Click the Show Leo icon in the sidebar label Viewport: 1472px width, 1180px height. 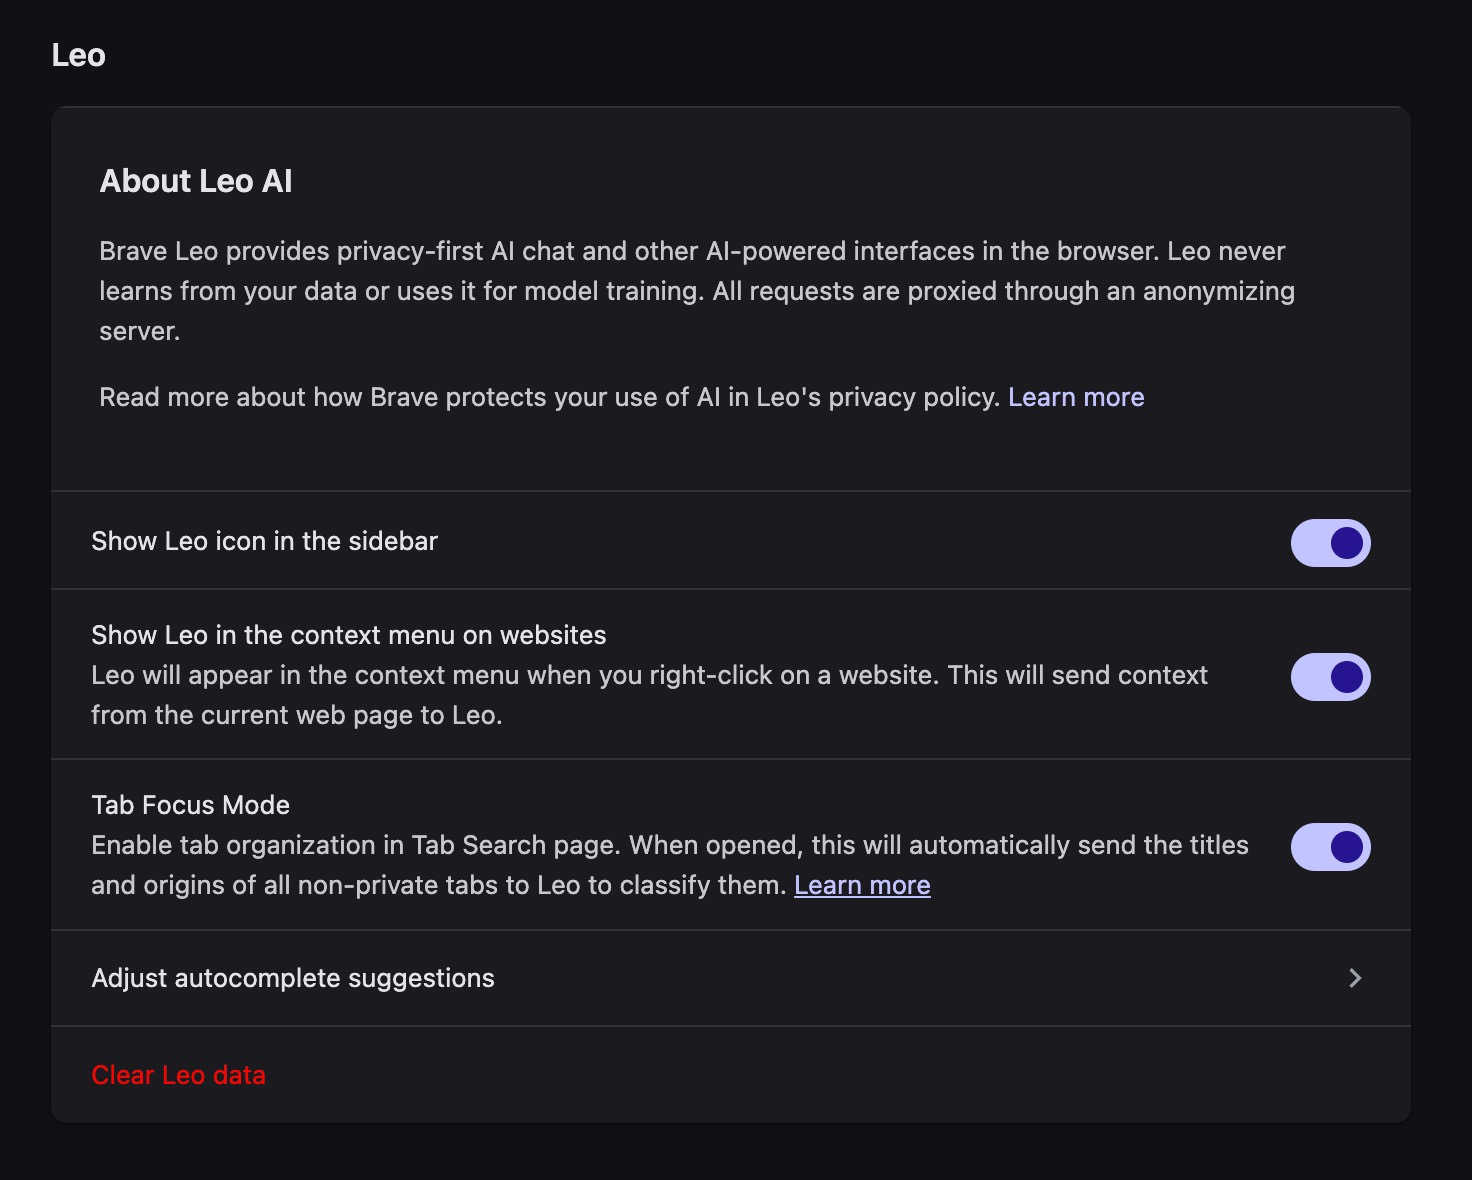[264, 541]
